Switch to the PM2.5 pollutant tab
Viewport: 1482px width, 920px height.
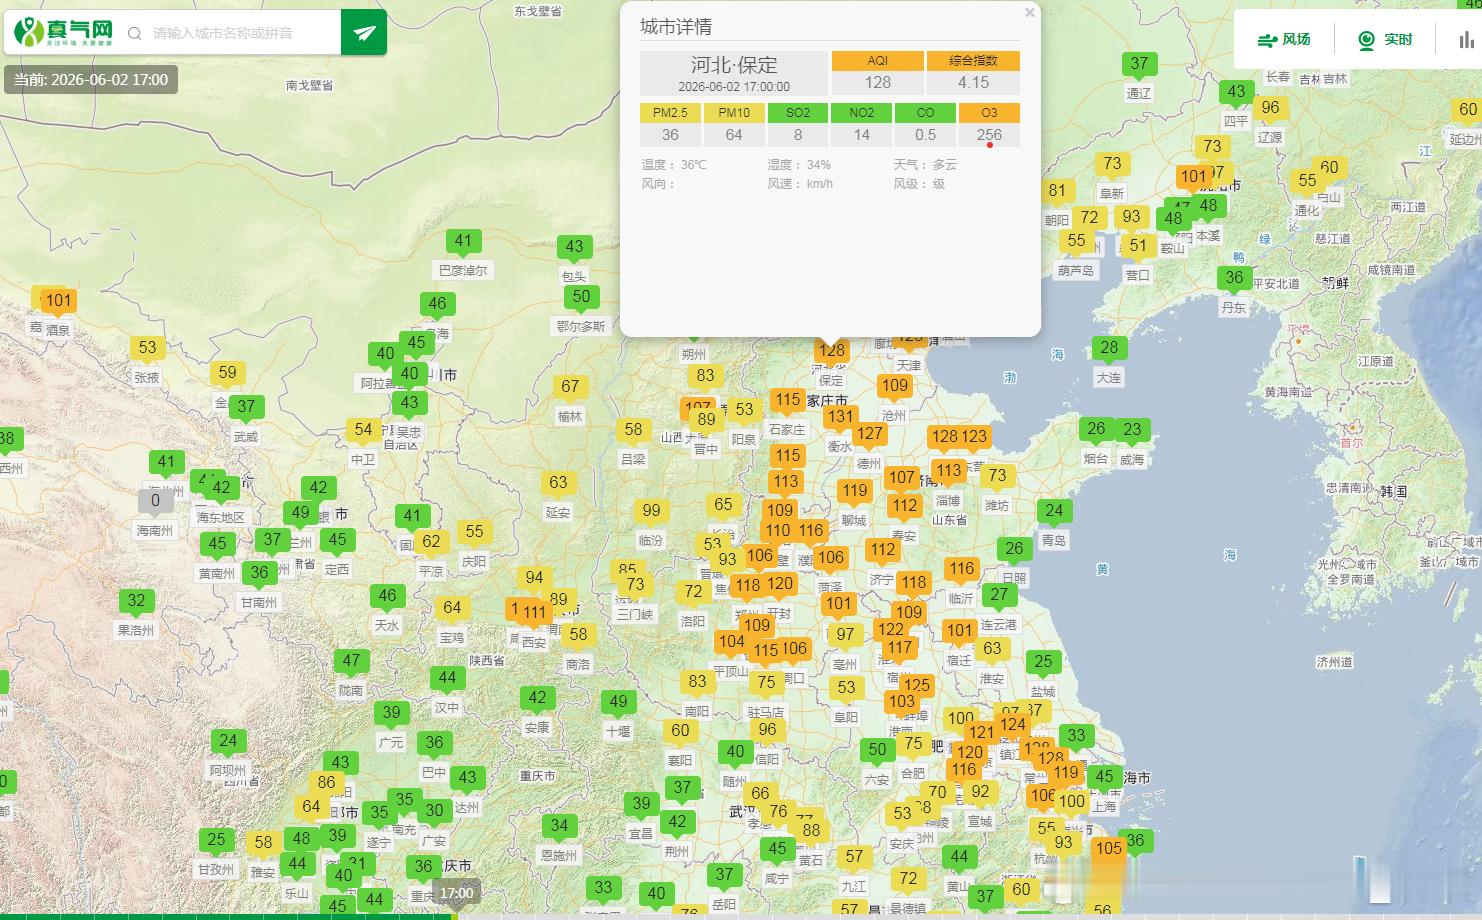pos(670,113)
